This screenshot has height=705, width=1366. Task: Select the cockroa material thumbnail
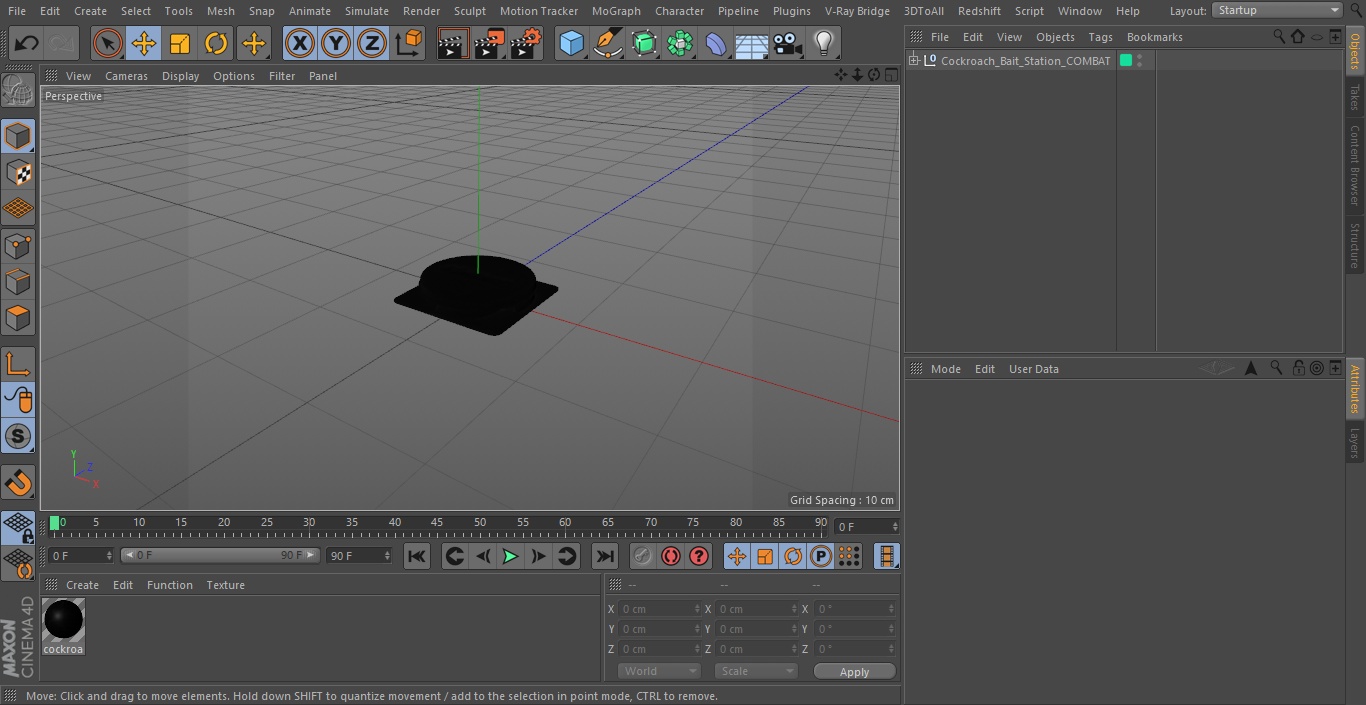pos(63,620)
